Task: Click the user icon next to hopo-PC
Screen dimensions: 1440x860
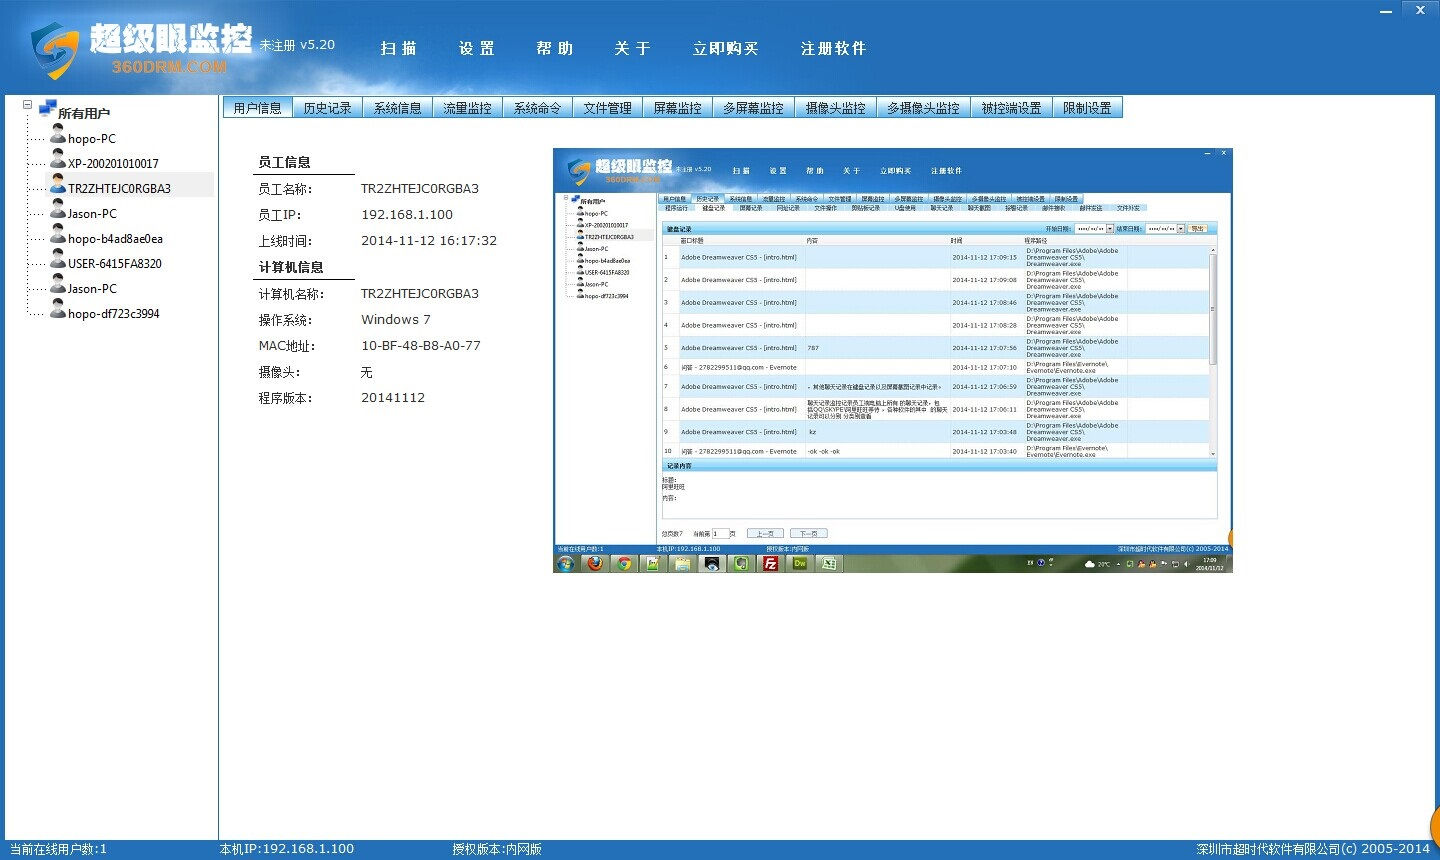Action: [x=58, y=136]
